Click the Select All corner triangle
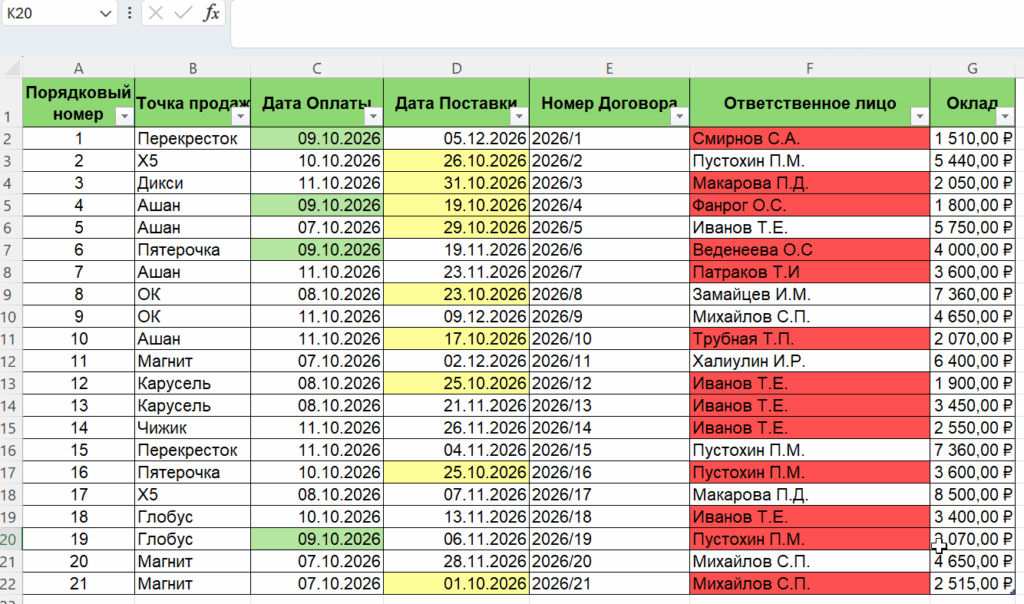Viewport: 1024px width, 604px height. (x=12, y=67)
